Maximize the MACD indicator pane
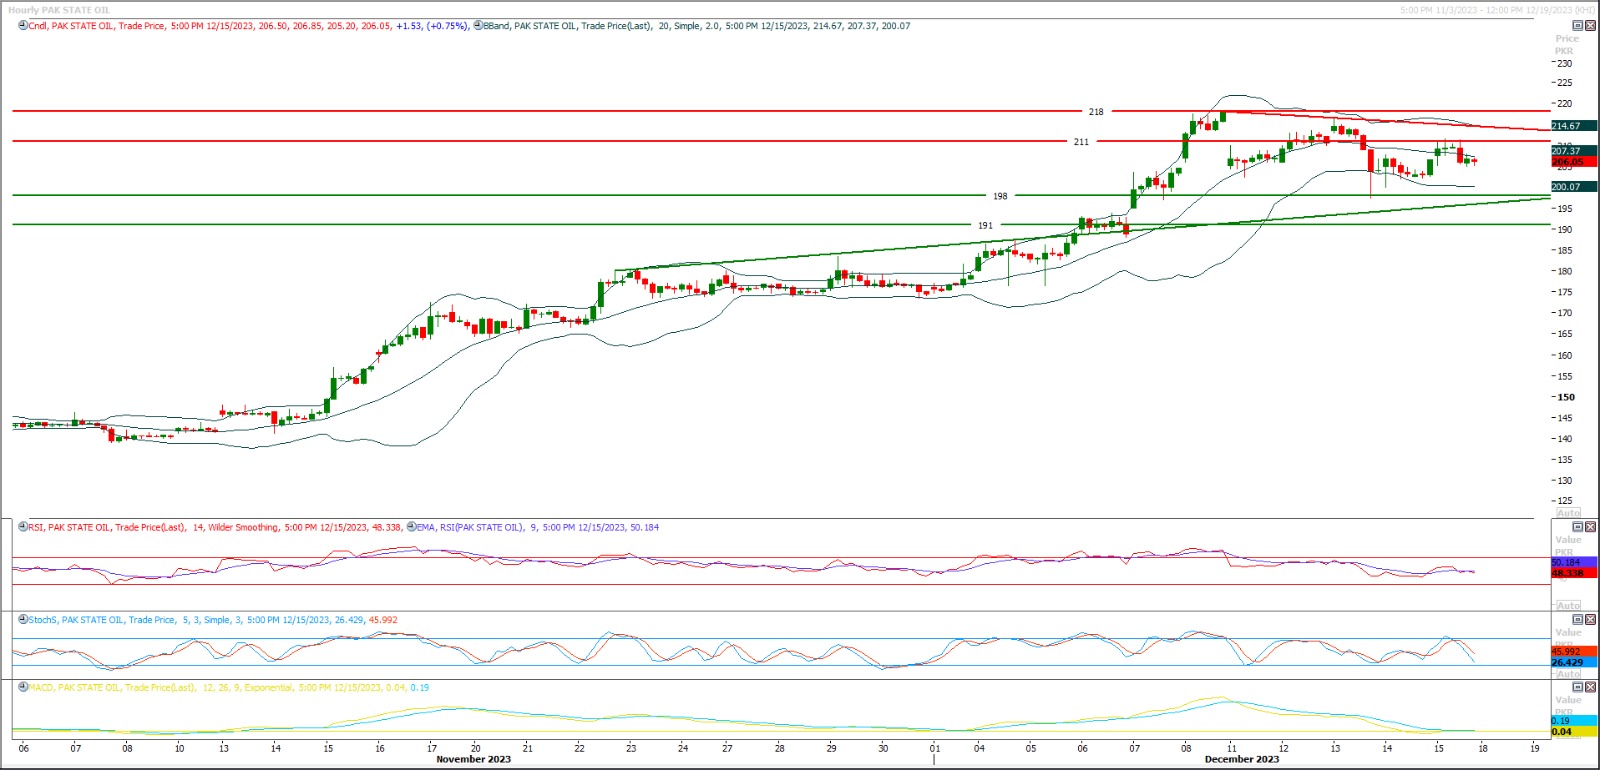The height and width of the screenshot is (770, 1600). (x=1578, y=687)
